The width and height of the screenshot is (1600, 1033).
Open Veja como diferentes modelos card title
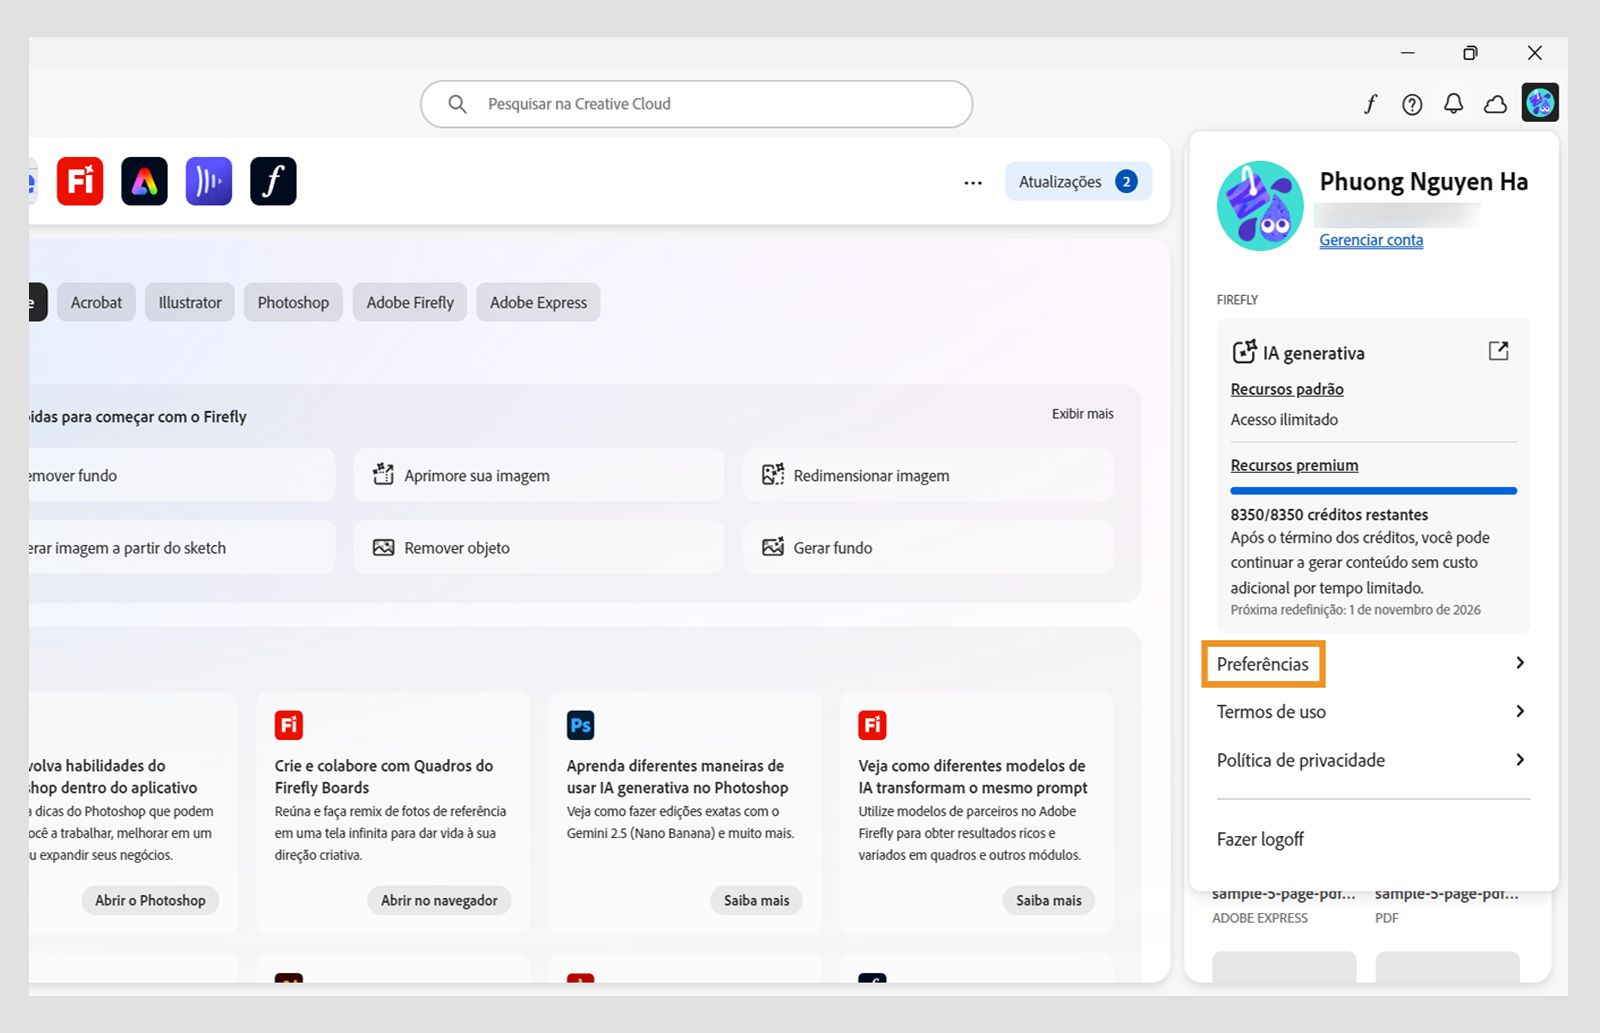972,777
